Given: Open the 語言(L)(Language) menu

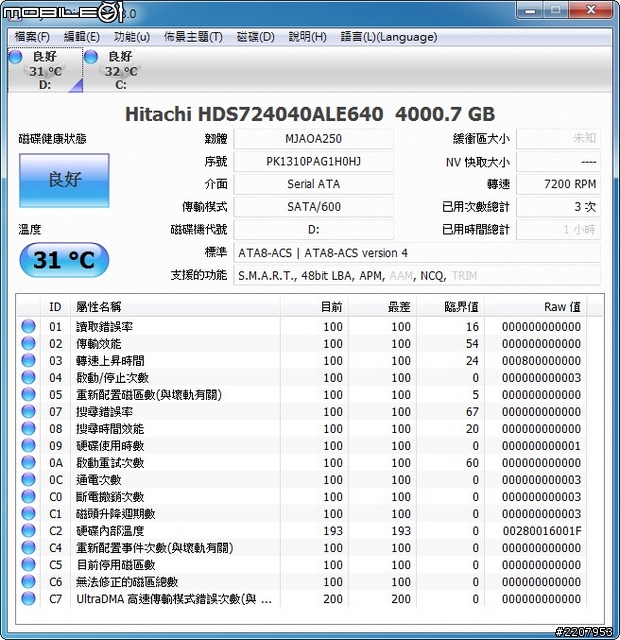Looking at the screenshot, I should point(389,37).
